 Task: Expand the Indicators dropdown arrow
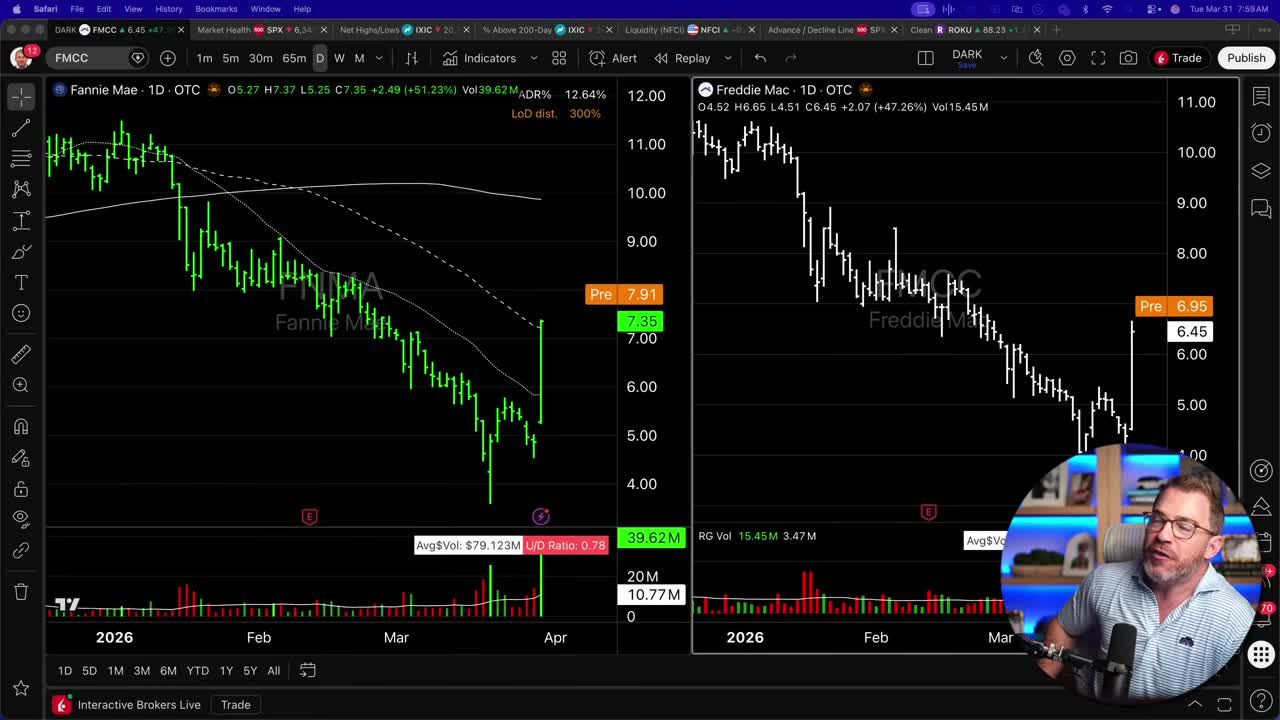pyautogui.click(x=534, y=57)
